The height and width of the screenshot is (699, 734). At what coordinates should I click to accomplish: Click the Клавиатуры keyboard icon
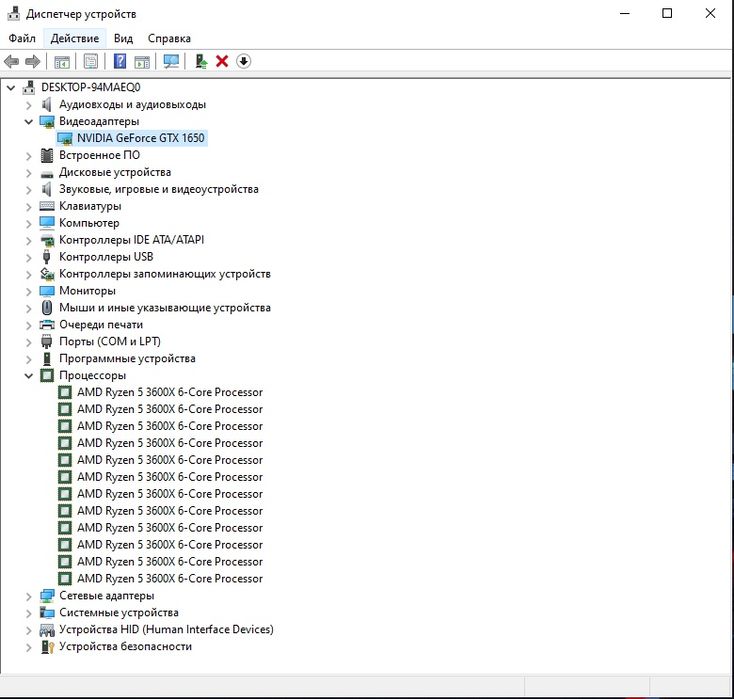tap(47, 206)
